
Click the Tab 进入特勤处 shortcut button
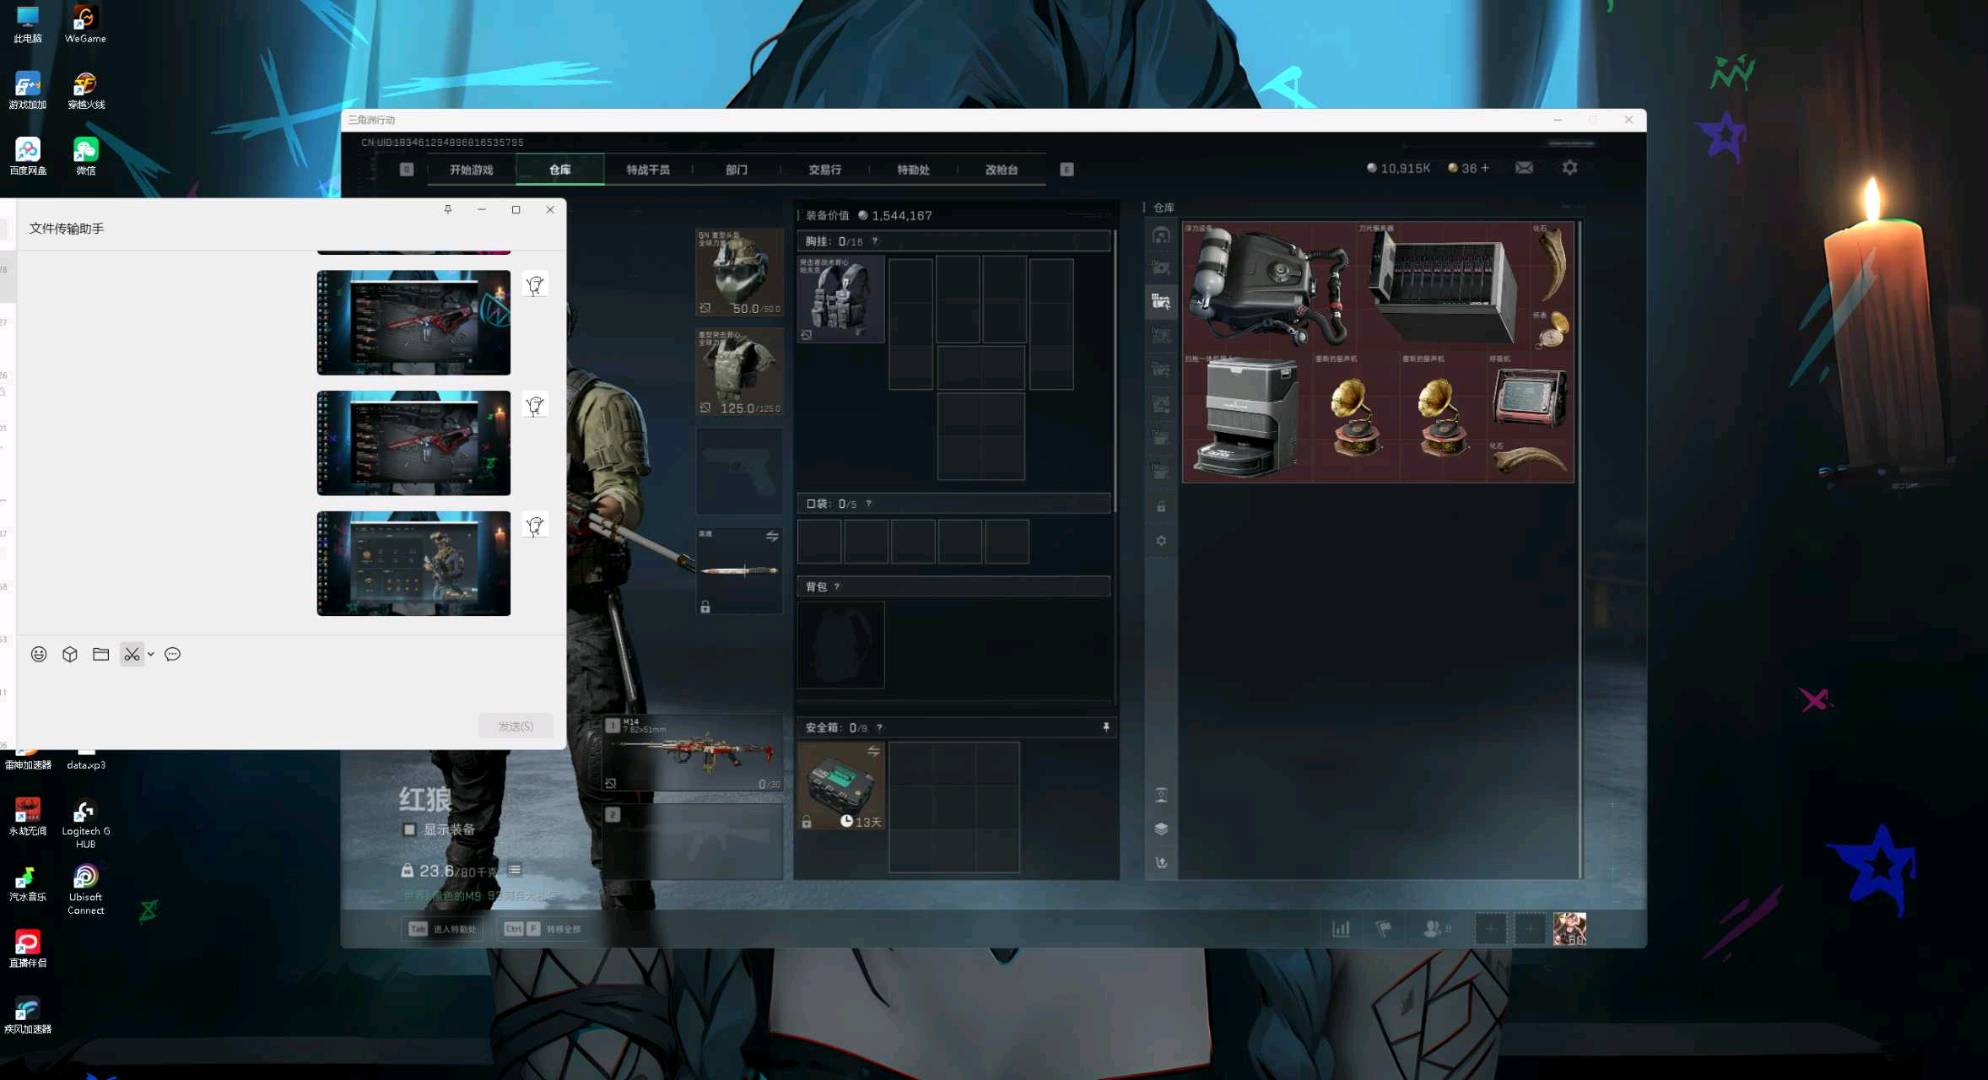(443, 929)
